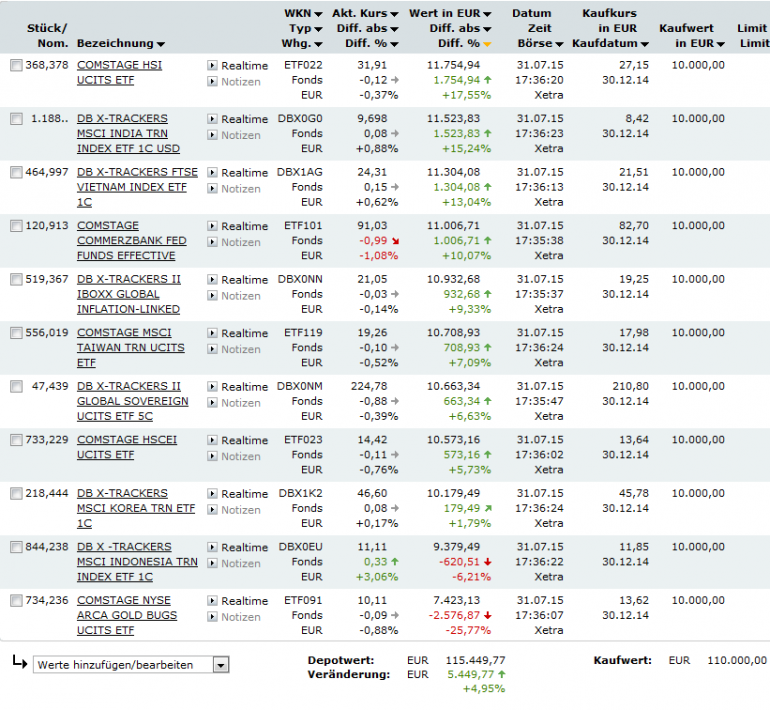The width and height of the screenshot is (770, 710).
Task: Open Notizen icon for MSCI TAIWAN row
Action: click(x=212, y=349)
